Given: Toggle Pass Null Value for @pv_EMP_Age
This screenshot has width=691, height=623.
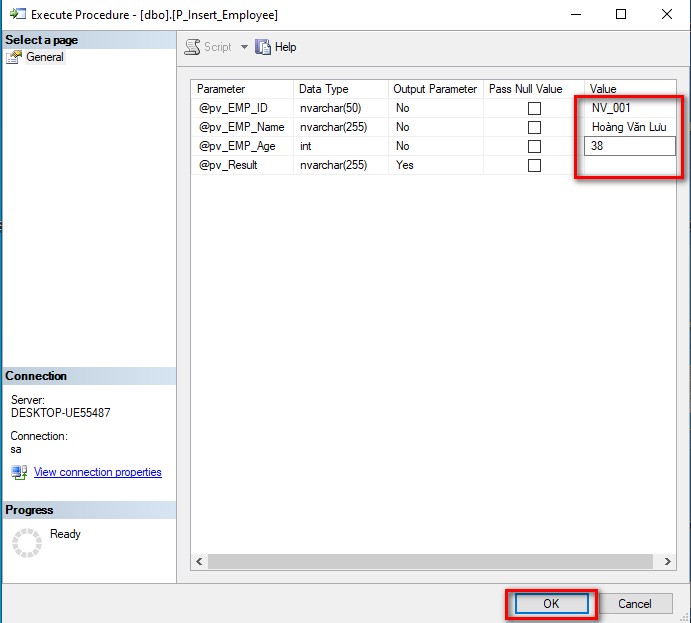Looking at the screenshot, I should [x=534, y=146].
